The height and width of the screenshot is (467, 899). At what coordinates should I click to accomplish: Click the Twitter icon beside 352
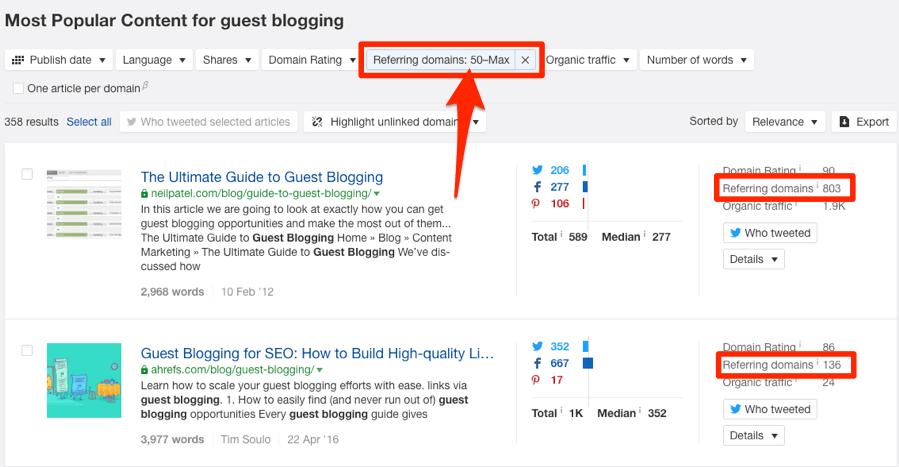tap(537, 347)
